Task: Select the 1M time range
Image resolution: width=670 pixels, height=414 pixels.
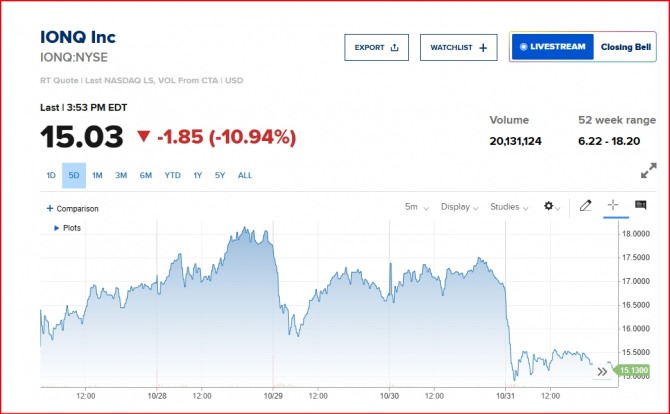Action: tap(97, 176)
